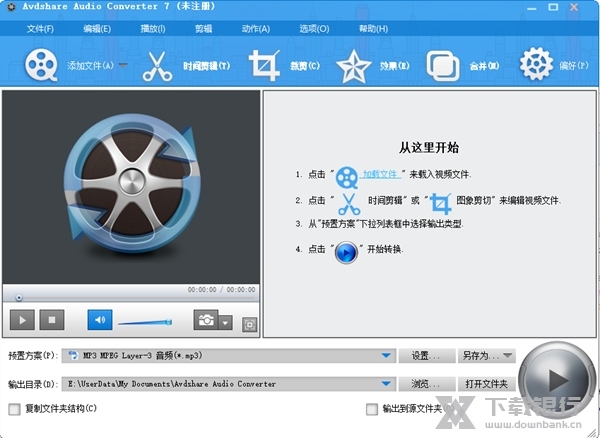Click the app icon in title bar
600x438 pixels.
click(x=11, y=7)
